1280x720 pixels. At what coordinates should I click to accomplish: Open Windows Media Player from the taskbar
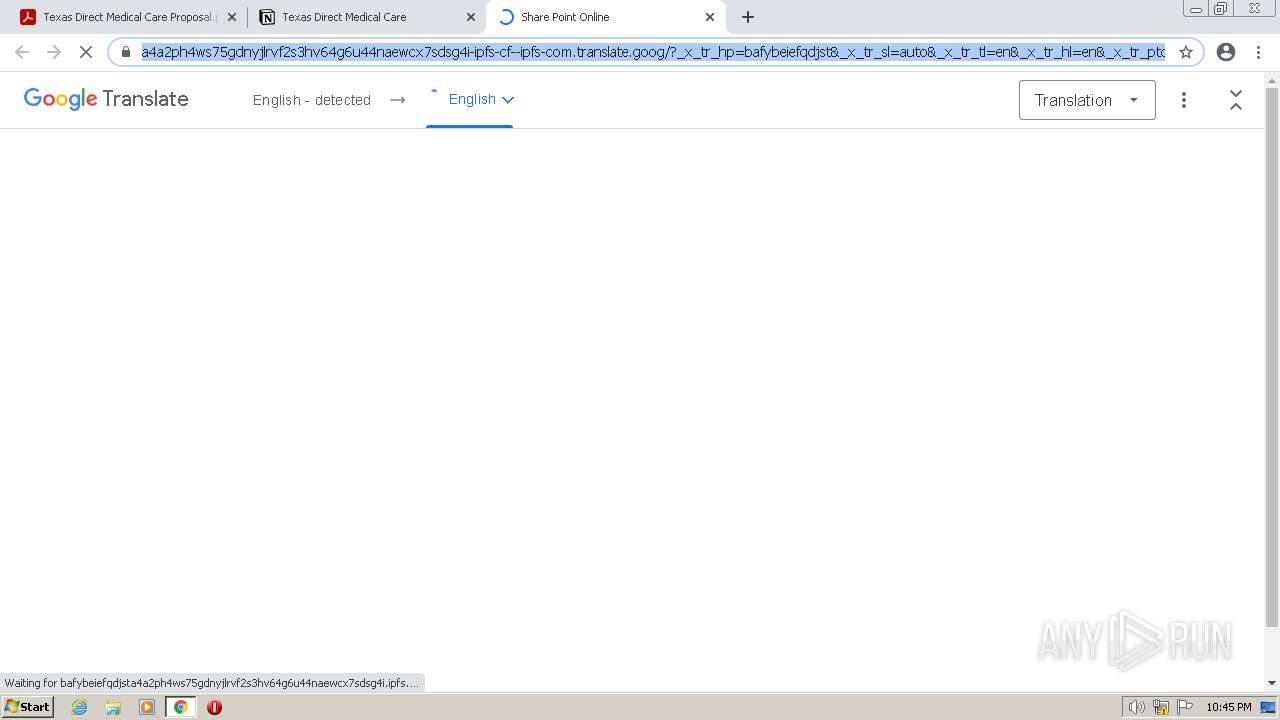(147, 707)
